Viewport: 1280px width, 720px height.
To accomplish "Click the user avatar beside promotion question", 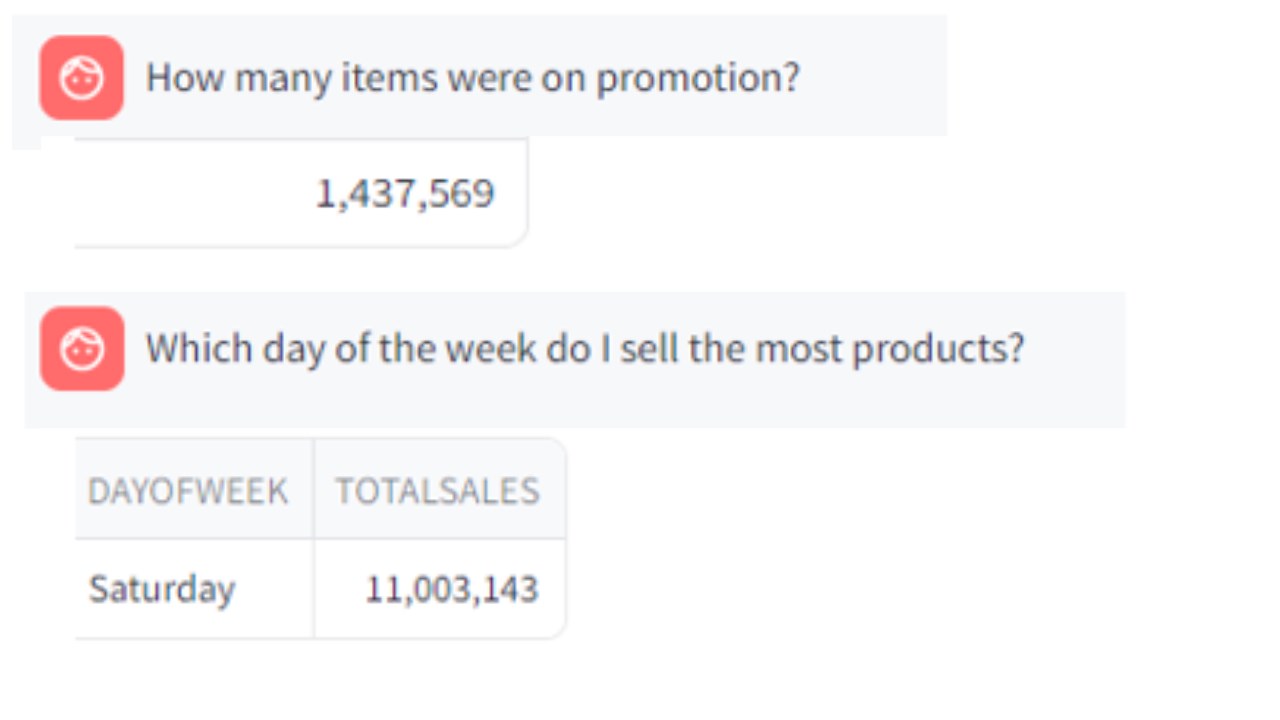I will point(82,78).
